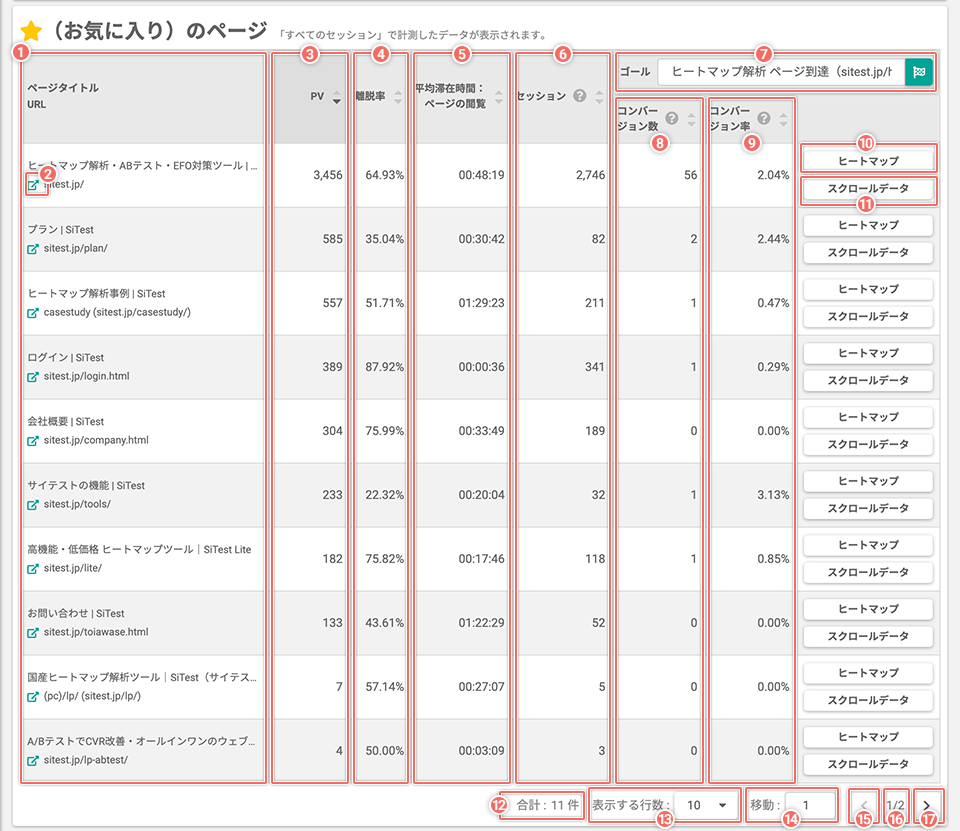The image size is (960, 831).
Task: Click the 01:29:23 average time cell
Action: (482, 303)
